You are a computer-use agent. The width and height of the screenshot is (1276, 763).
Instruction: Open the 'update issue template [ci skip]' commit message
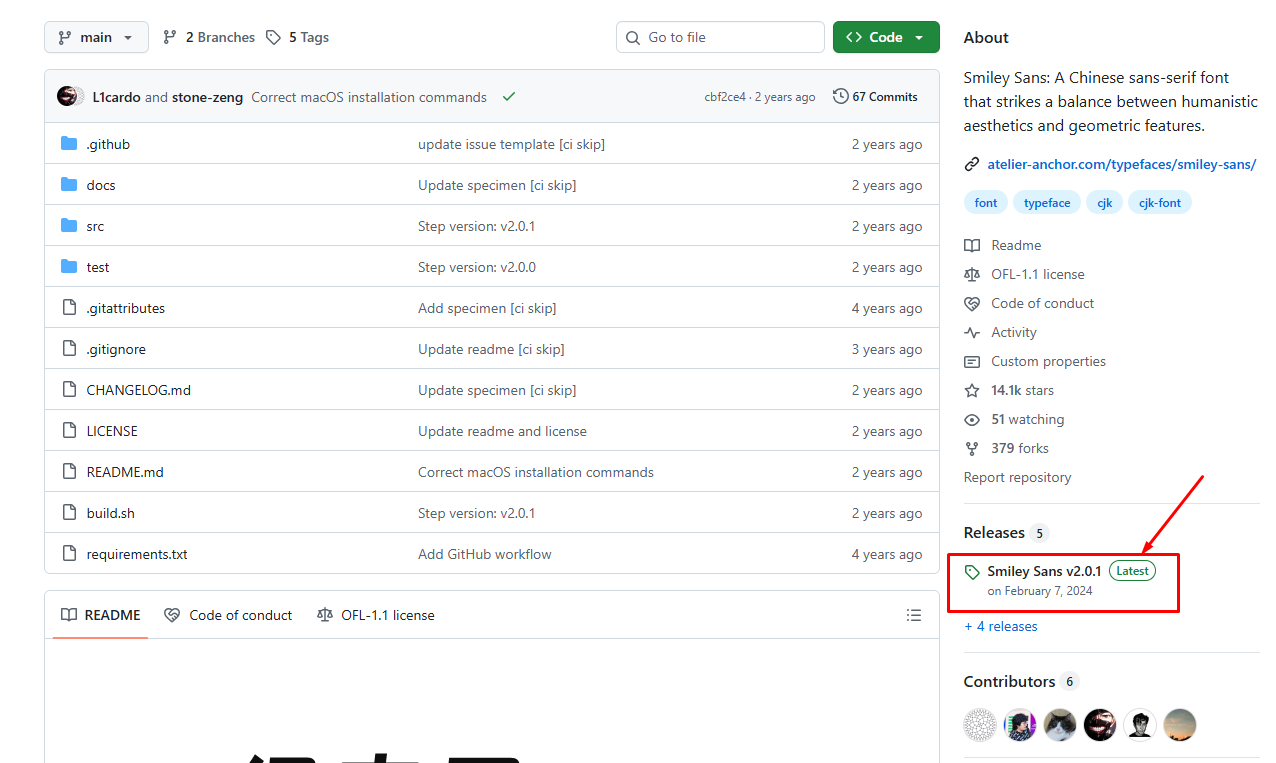tap(511, 144)
